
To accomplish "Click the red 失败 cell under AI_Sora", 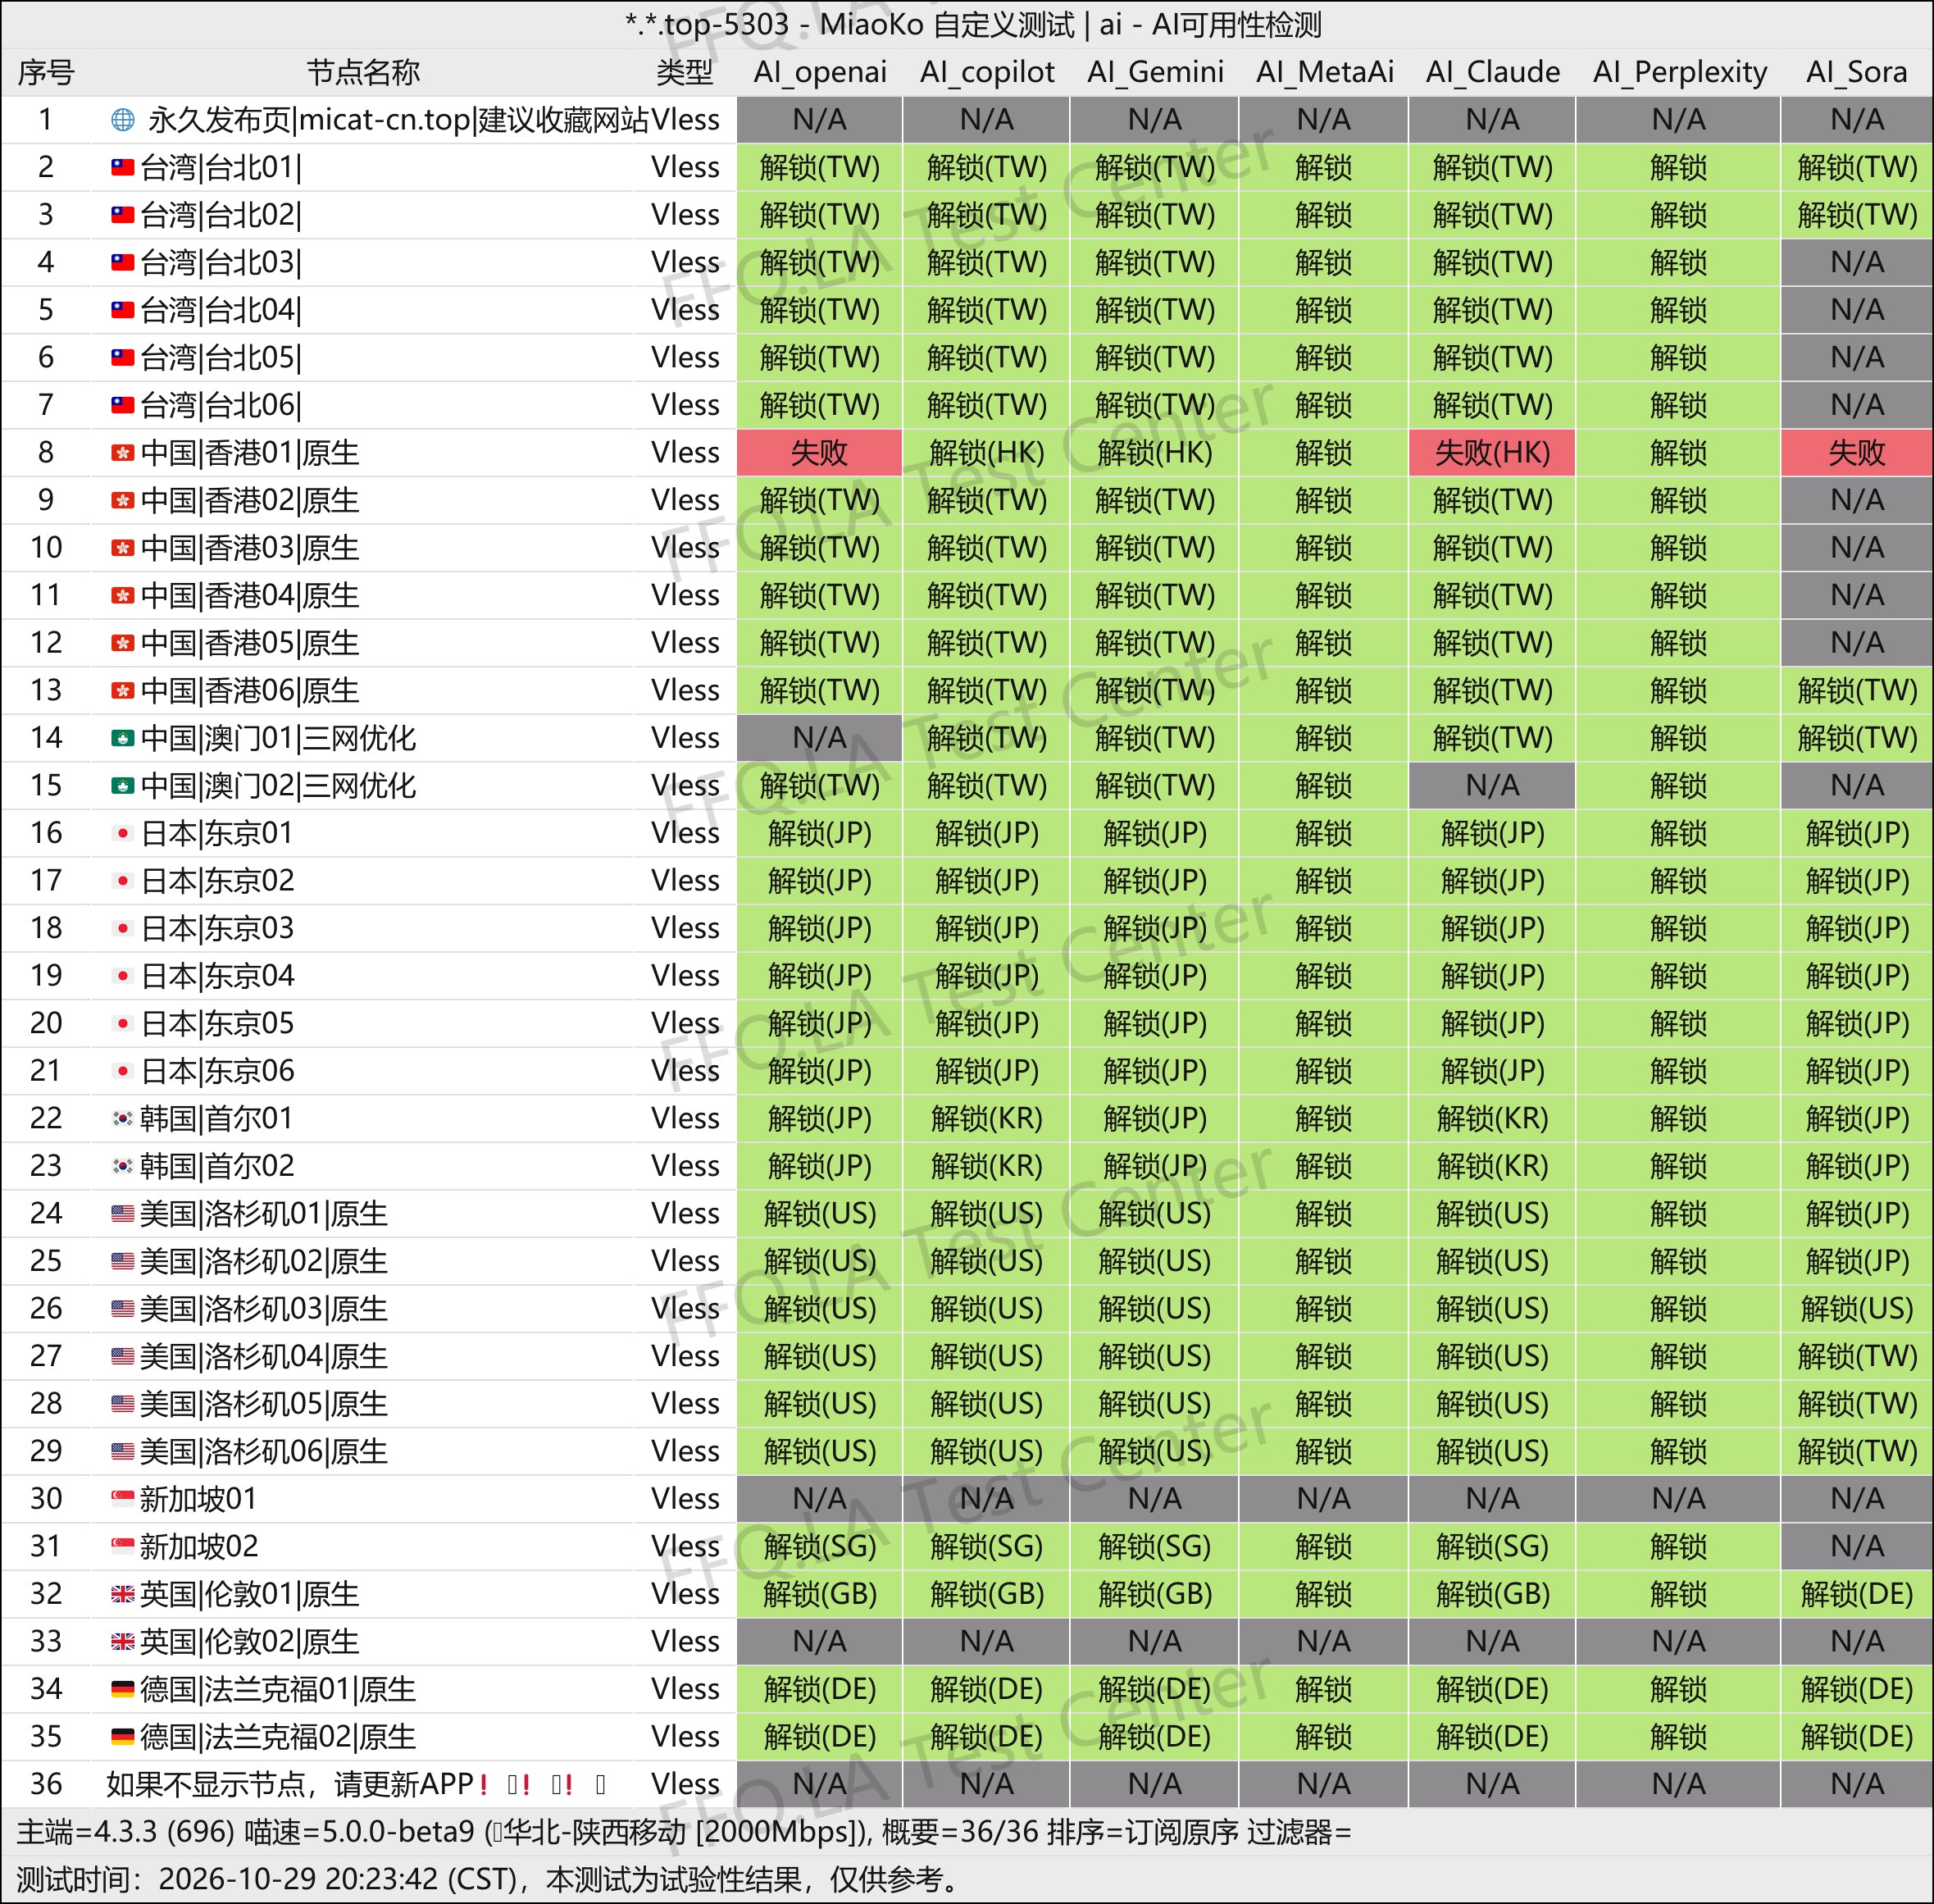I will click(x=1857, y=453).
